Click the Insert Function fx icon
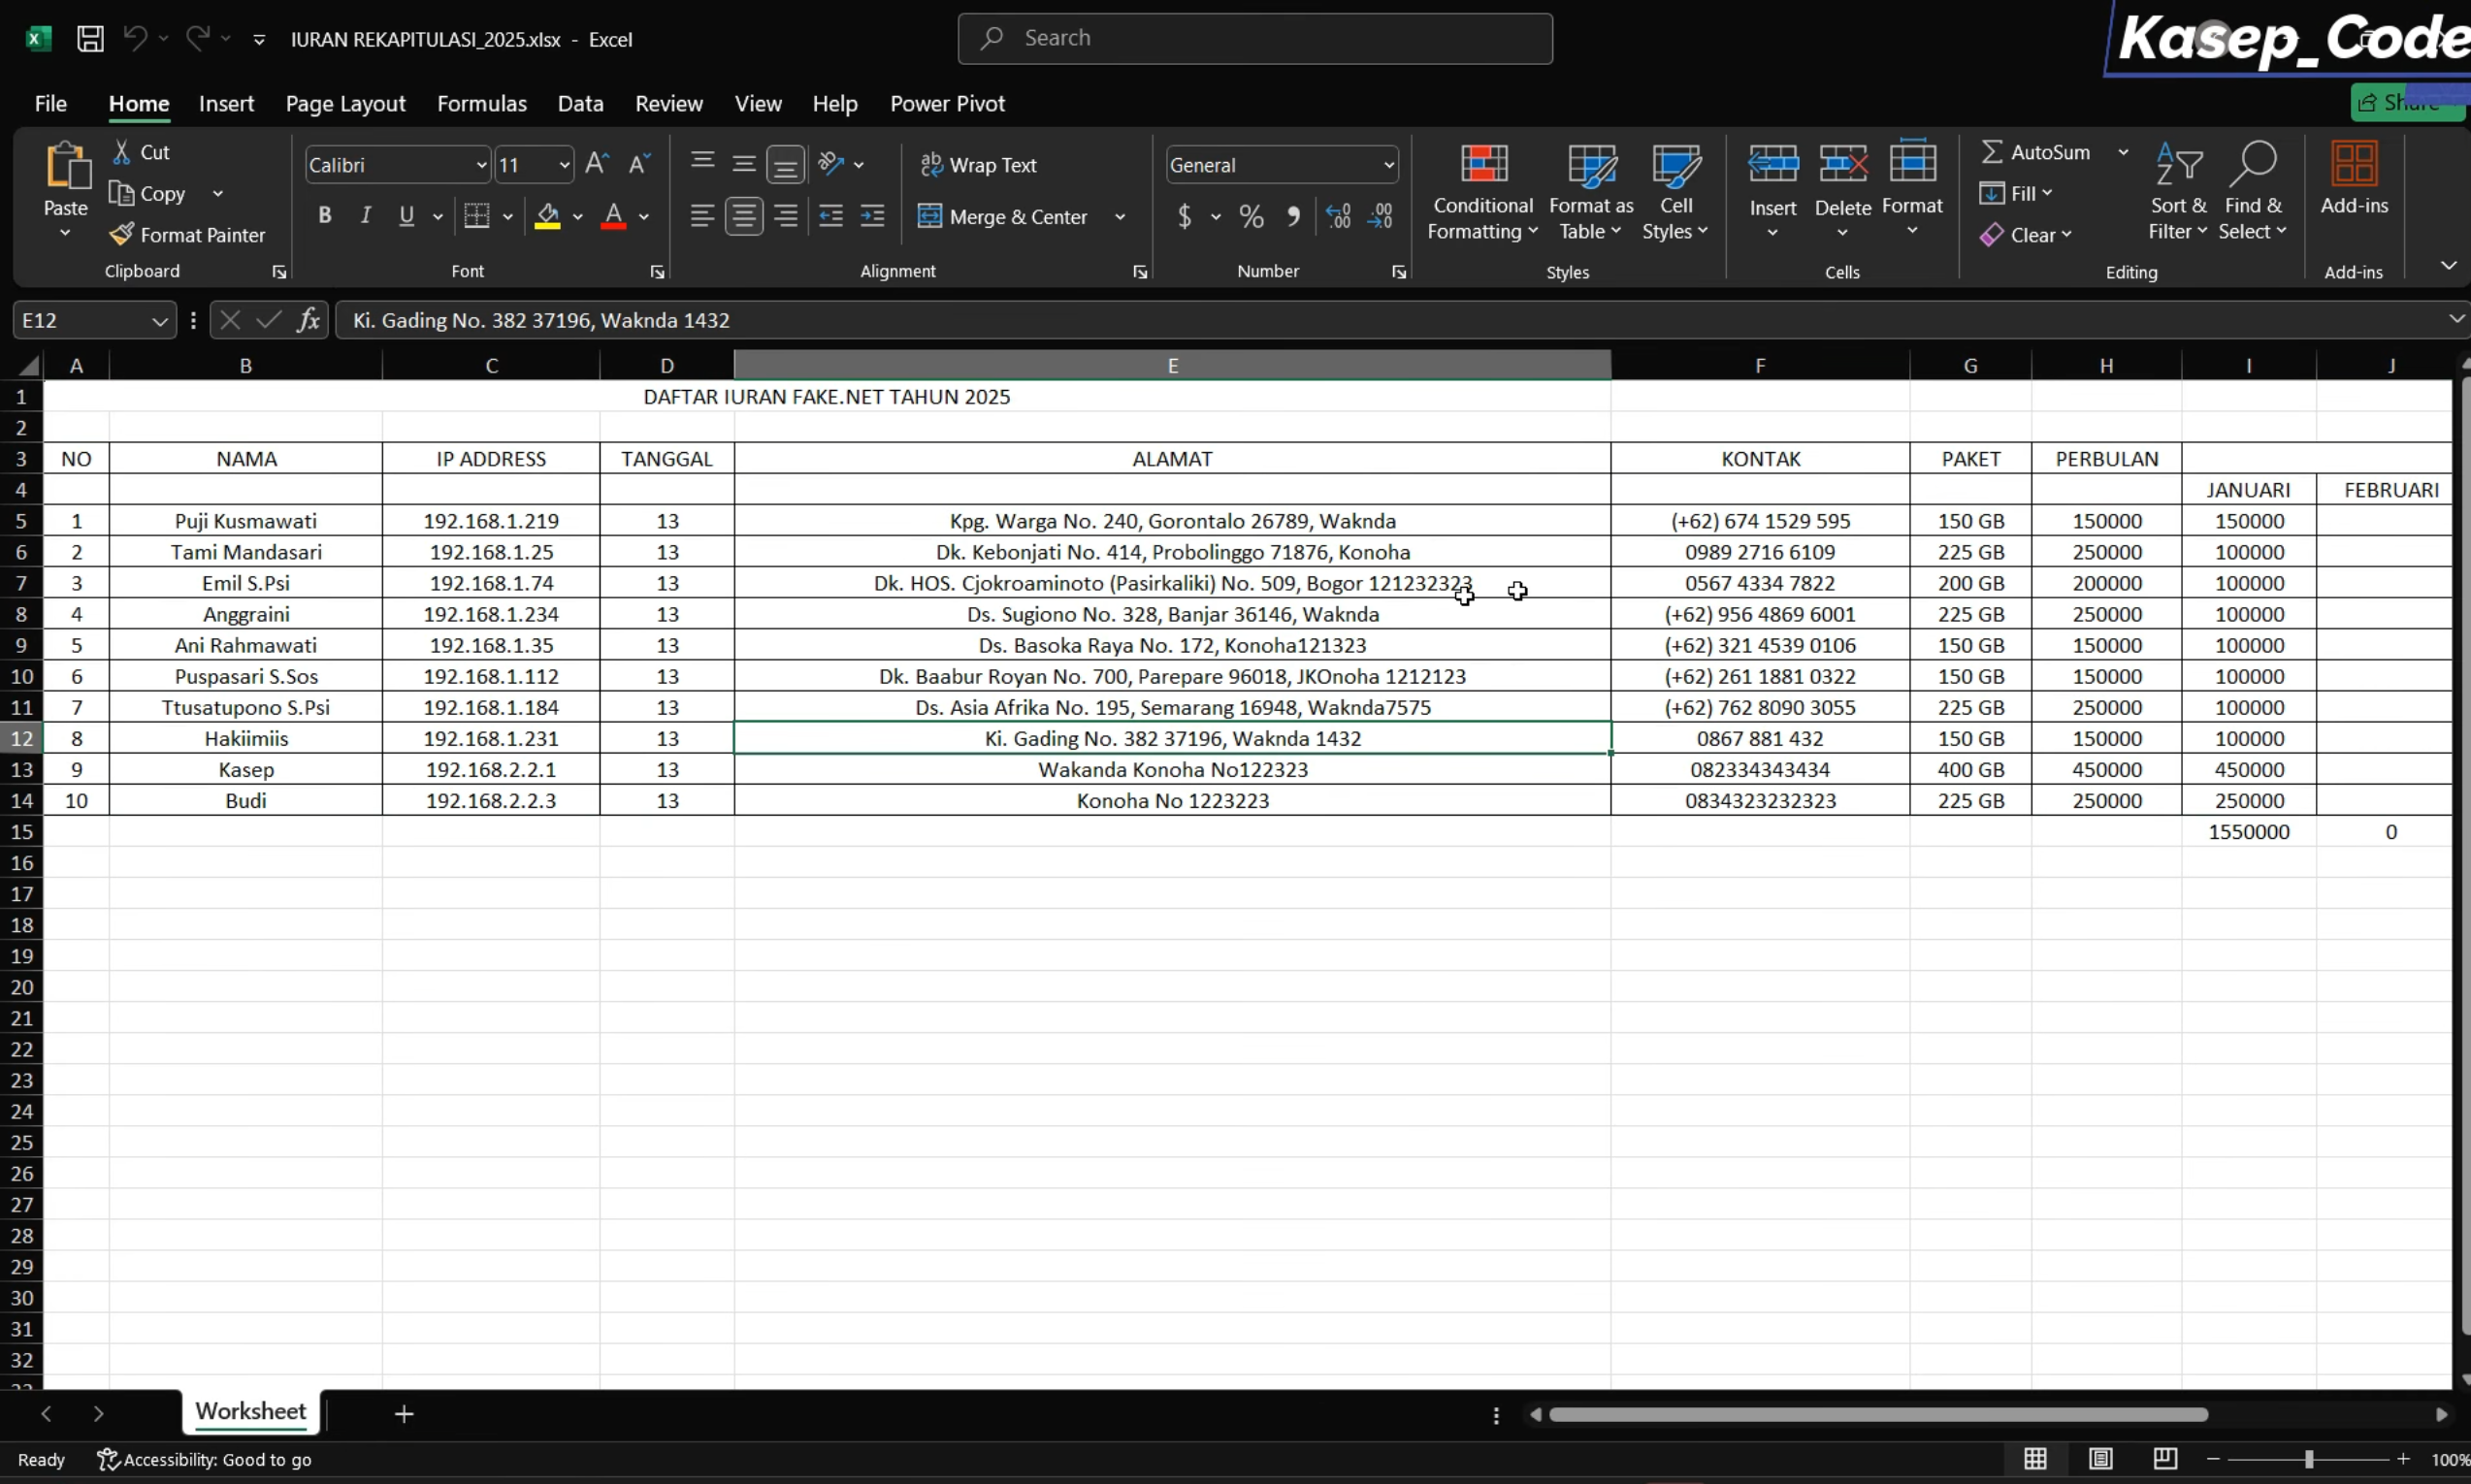The image size is (2471, 1484). pyautogui.click(x=308, y=320)
